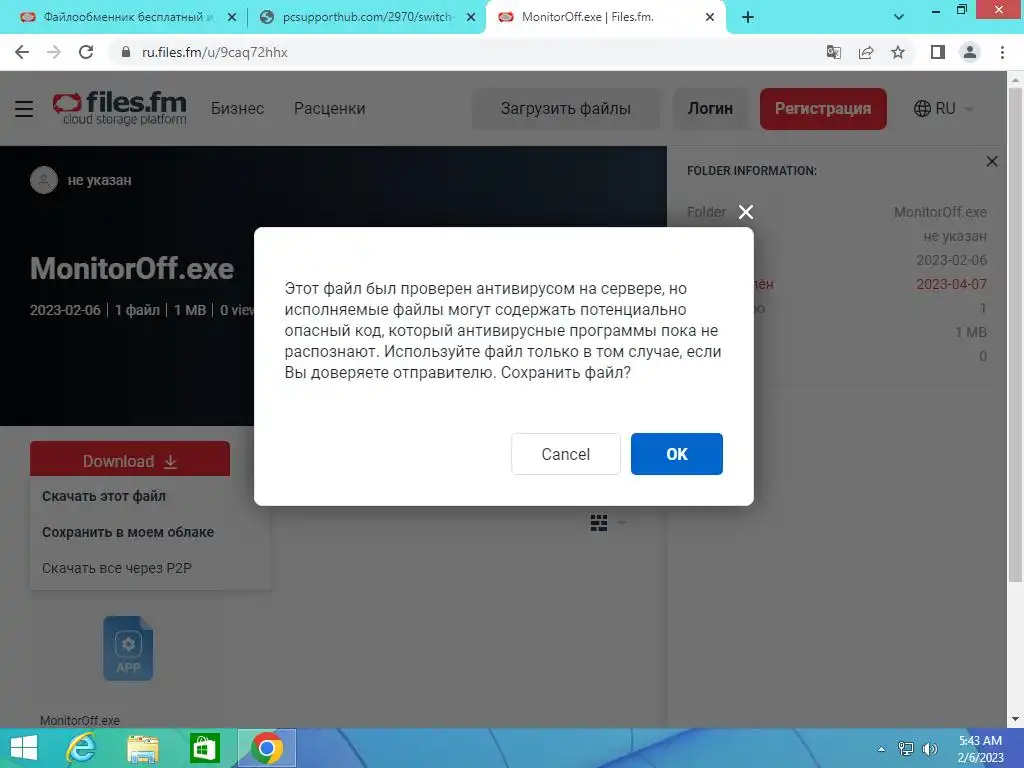Click the Chrome taskbar icon
Viewport: 1024px width, 768px height.
(x=266, y=748)
